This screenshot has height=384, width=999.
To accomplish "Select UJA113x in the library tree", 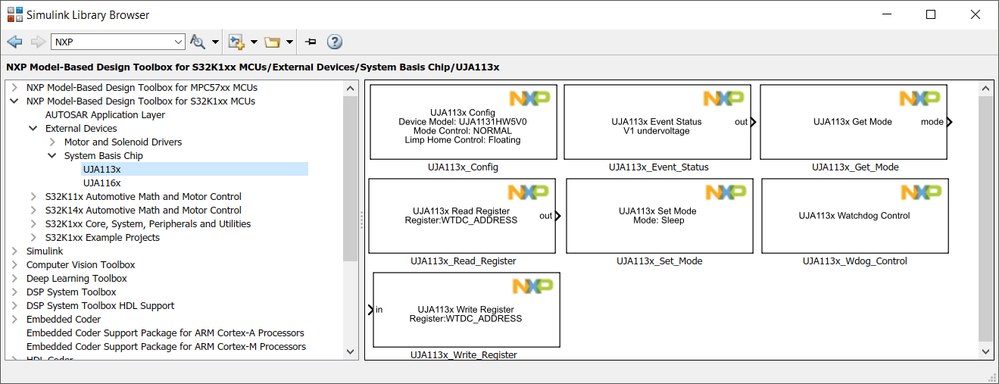I will point(101,169).
